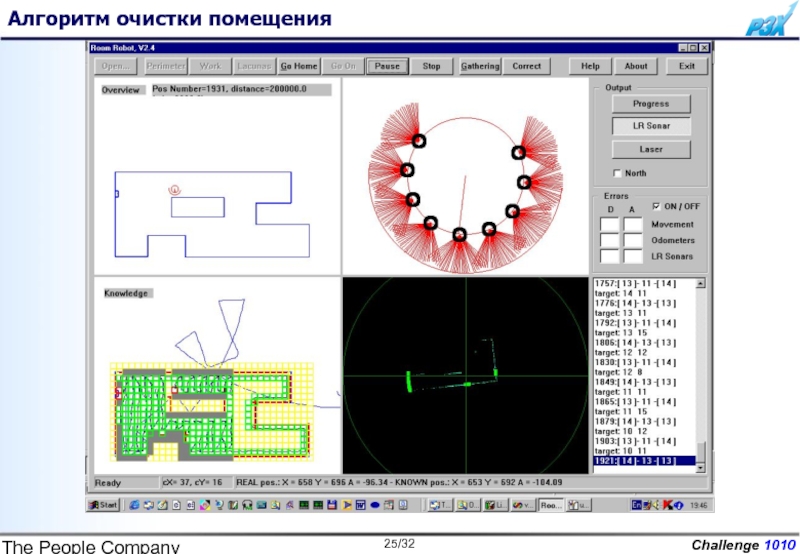This screenshot has height=554, width=800.
Task: Toggle the Errors ON / OFF checkbox
Action: coord(657,206)
